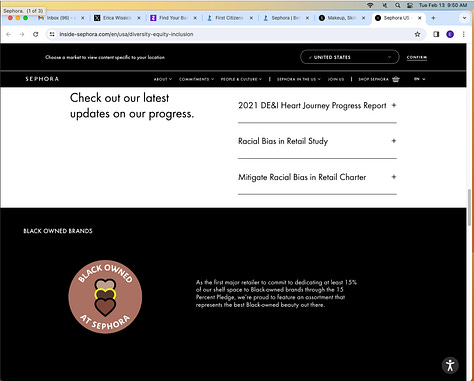Open the tab search dropdown

(x=464, y=18)
